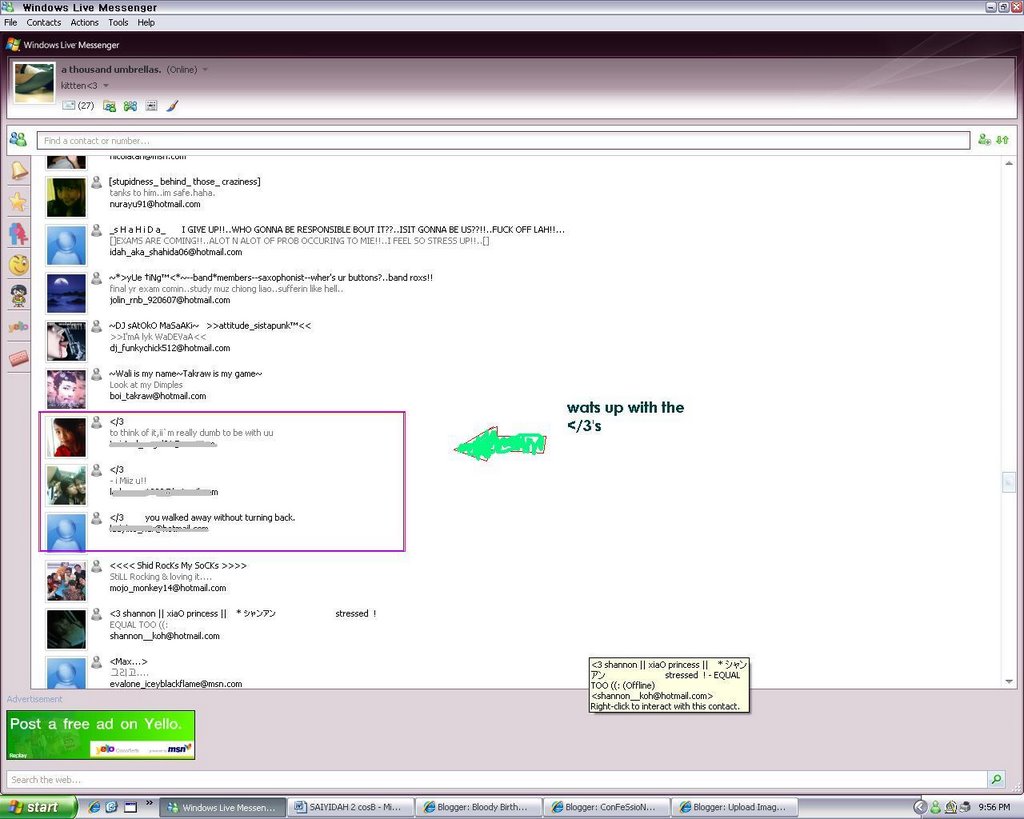The image size is (1024, 819).
Task: Open the Yello sidebar tab
Action: (x=19, y=327)
